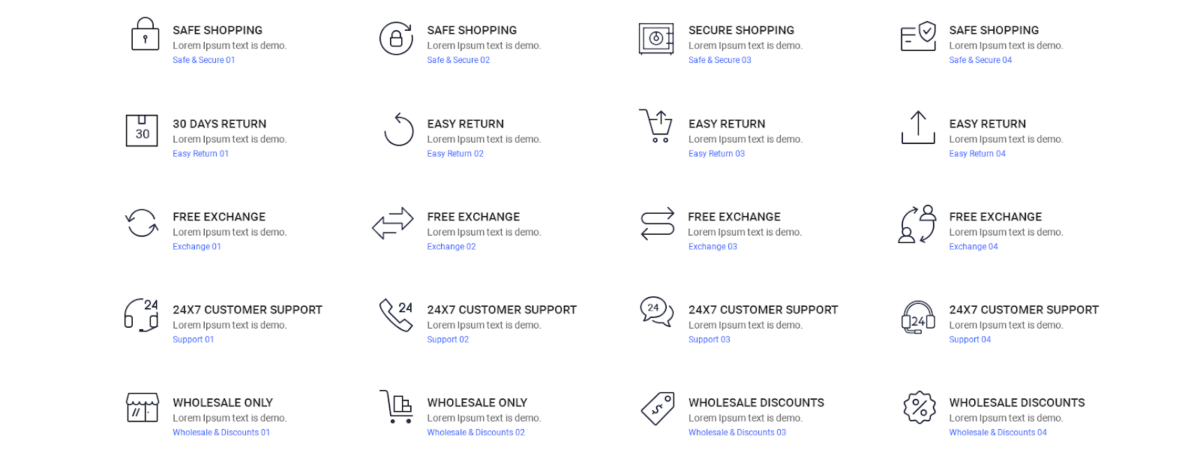
Task: Click the price tag Wholesale Discounts icon
Action: 657,407
